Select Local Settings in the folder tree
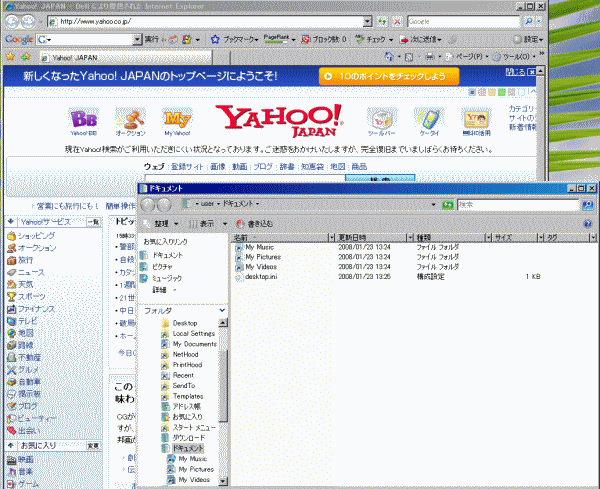 tap(194, 333)
